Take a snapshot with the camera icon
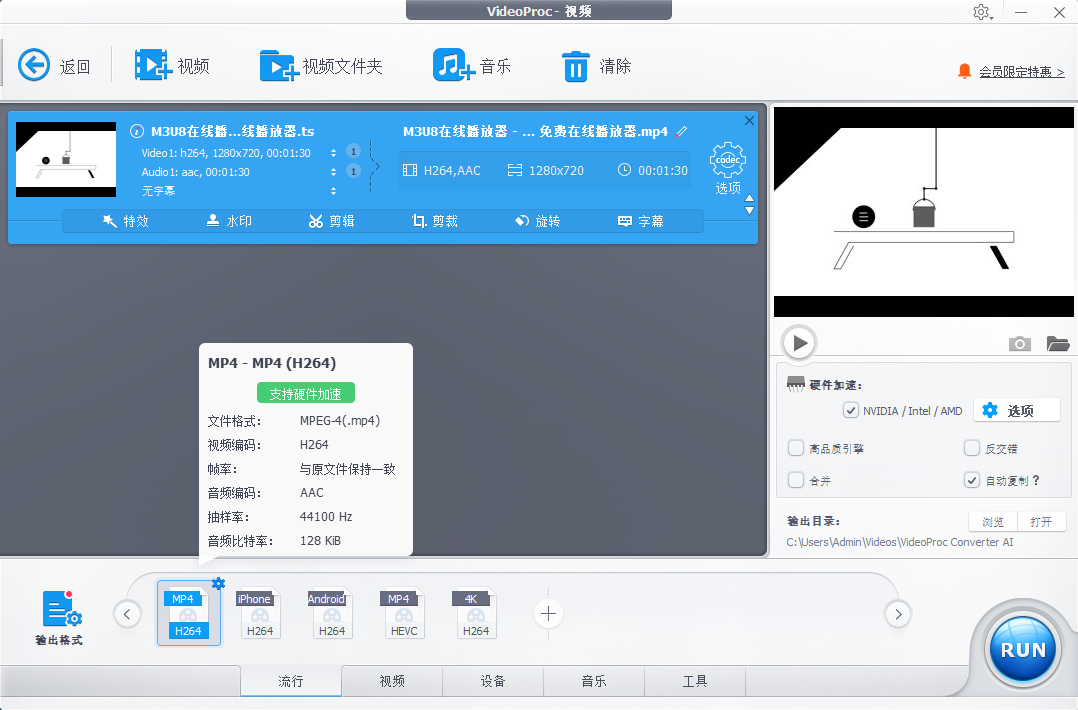The height and width of the screenshot is (710, 1078). coord(1020,343)
